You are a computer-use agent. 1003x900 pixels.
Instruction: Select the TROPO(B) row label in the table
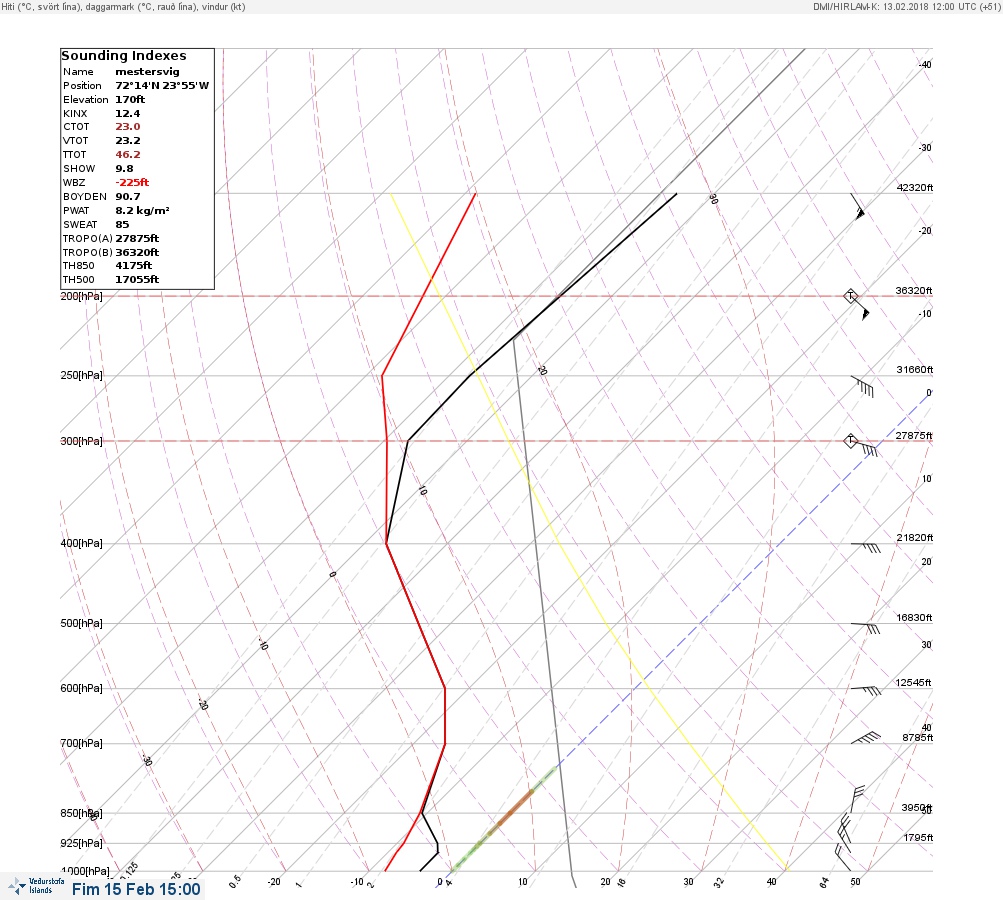[x=88, y=253]
